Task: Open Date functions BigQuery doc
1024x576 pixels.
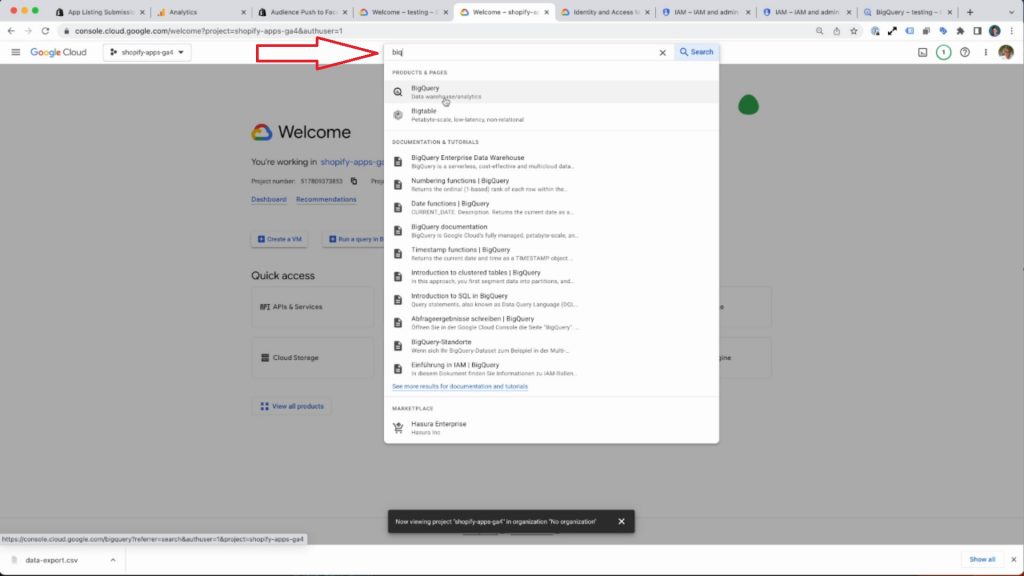Action: coord(551,208)
